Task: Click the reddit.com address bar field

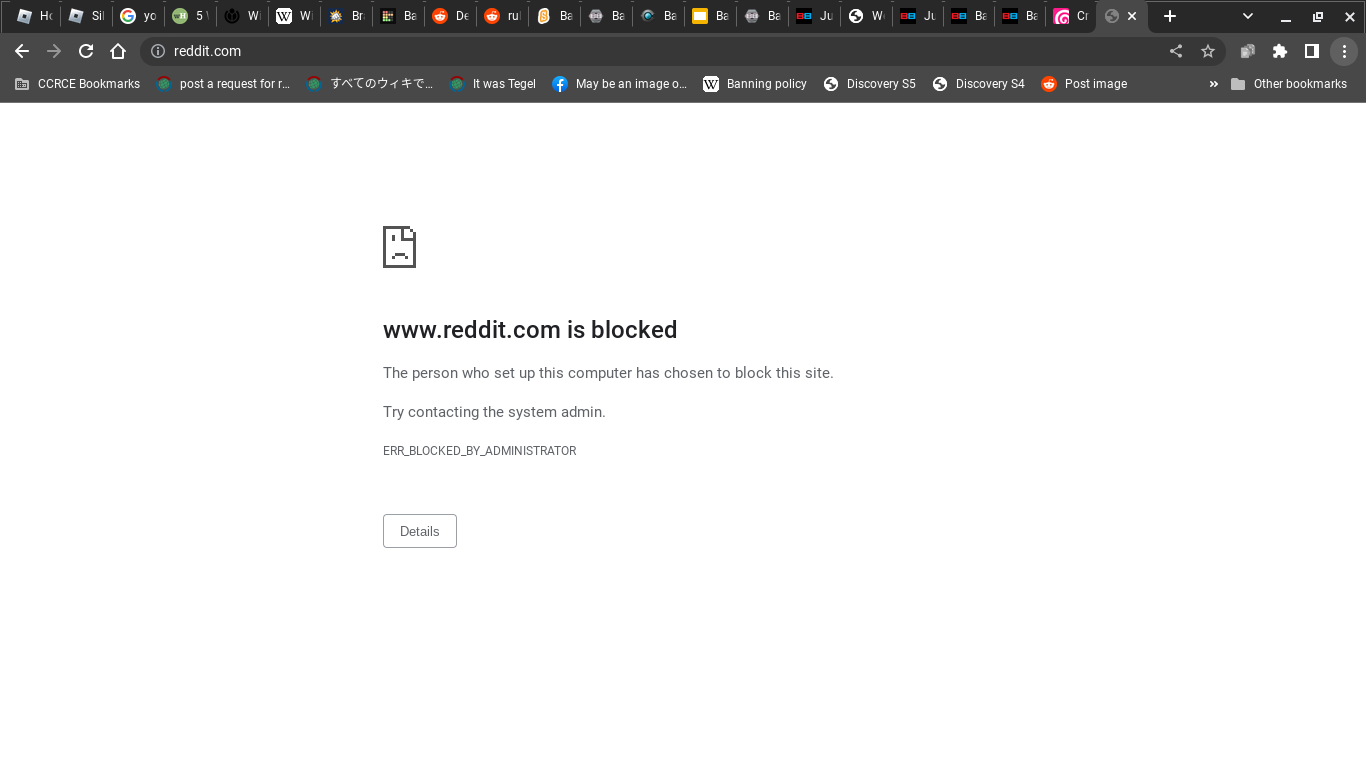Action: coord(660,51)
